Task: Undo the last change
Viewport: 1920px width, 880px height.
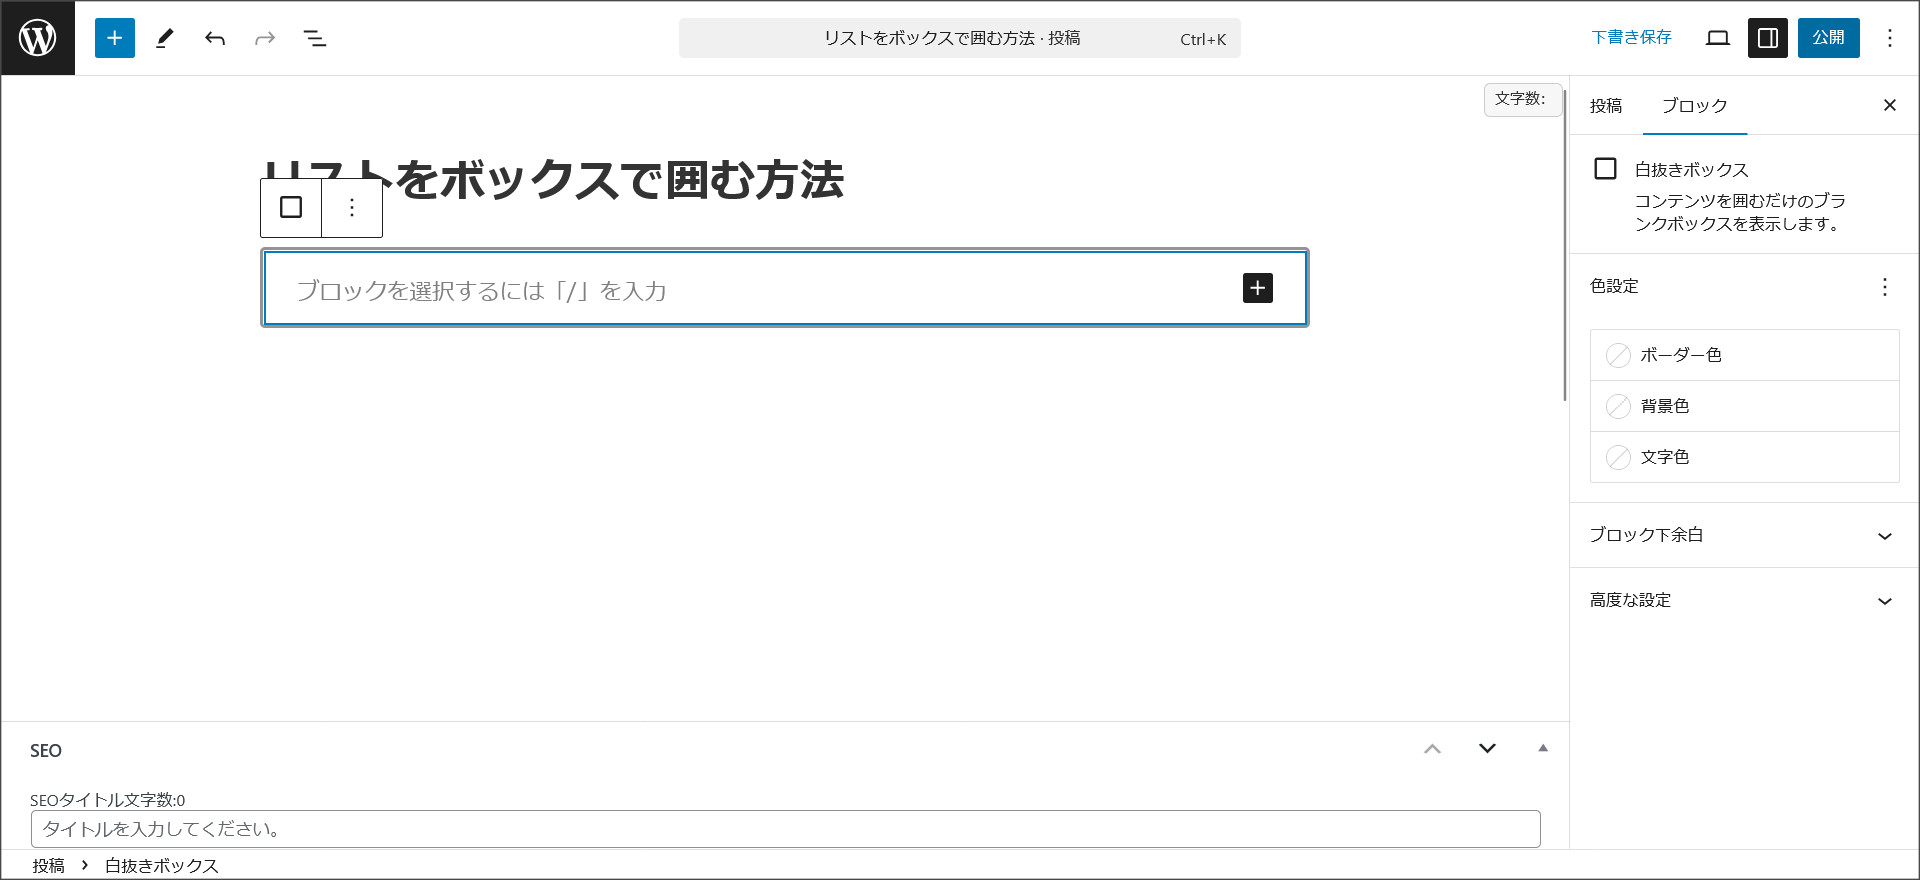Action: tap(215, 38)
